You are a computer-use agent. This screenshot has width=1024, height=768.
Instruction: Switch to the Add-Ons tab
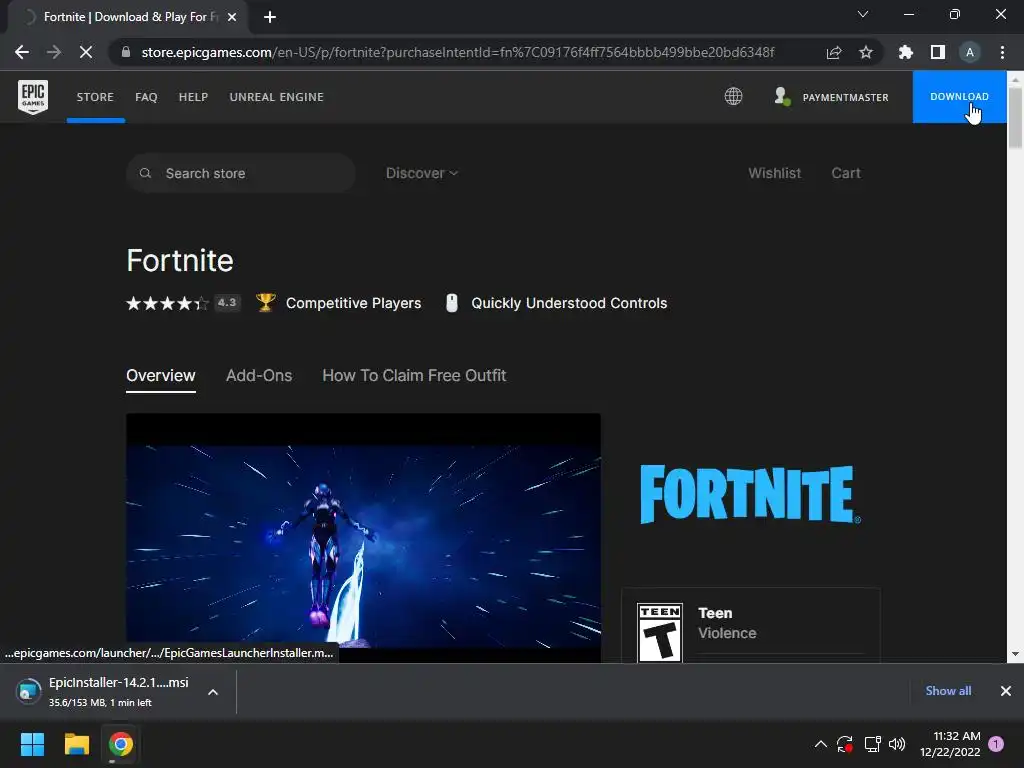(259, 376)
